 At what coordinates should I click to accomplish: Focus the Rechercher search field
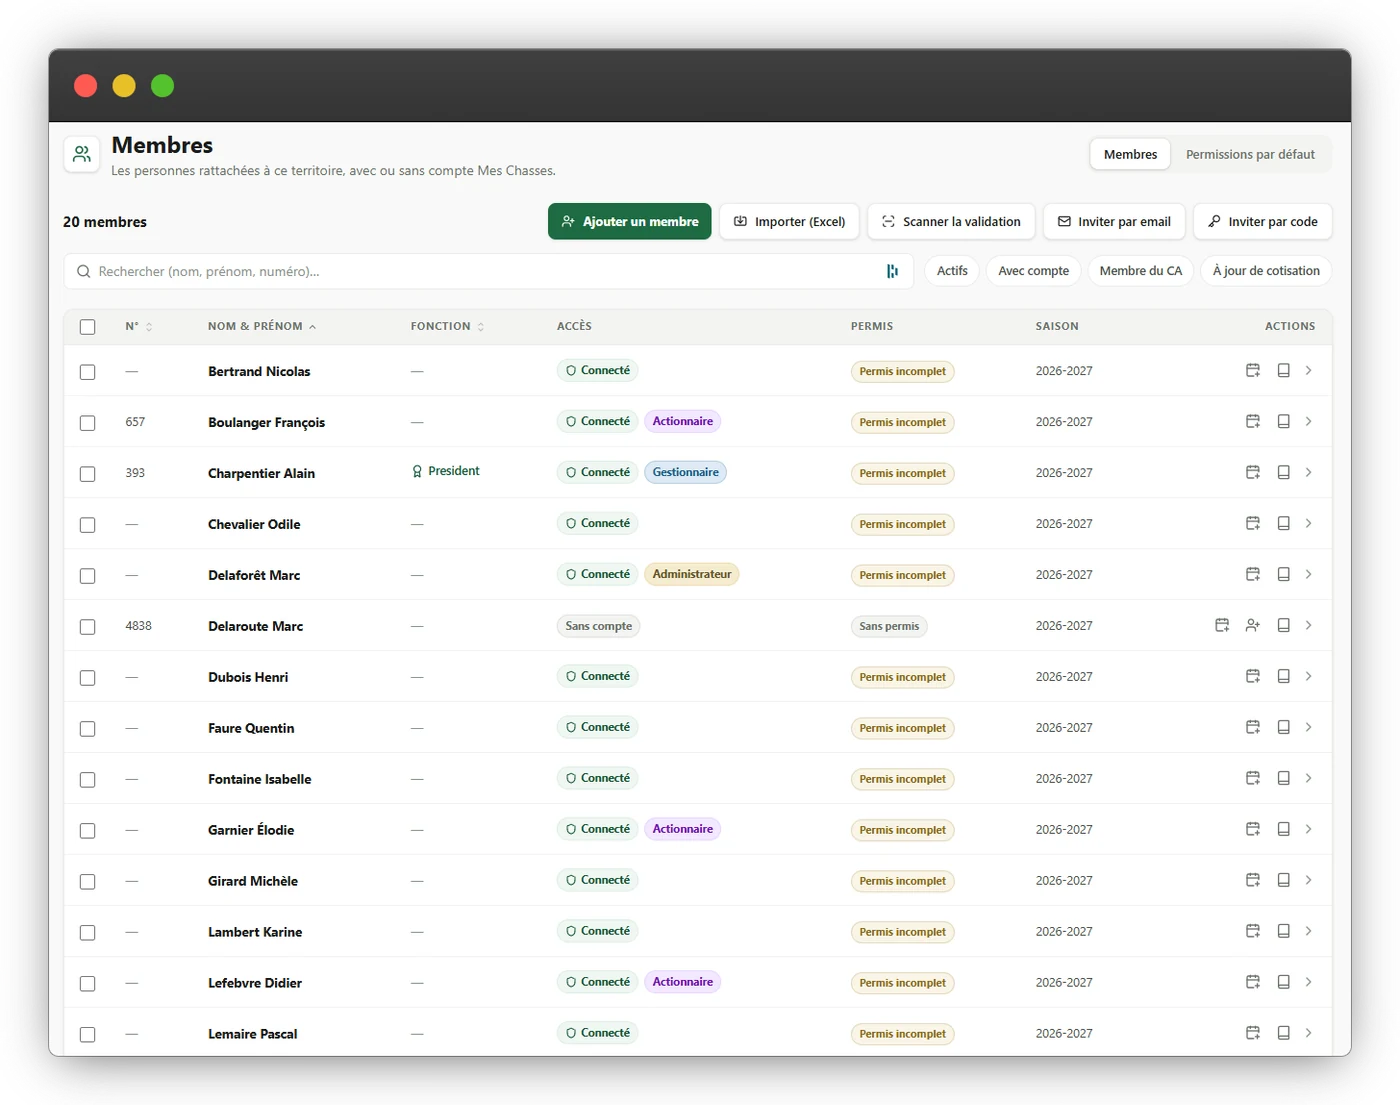488,272
